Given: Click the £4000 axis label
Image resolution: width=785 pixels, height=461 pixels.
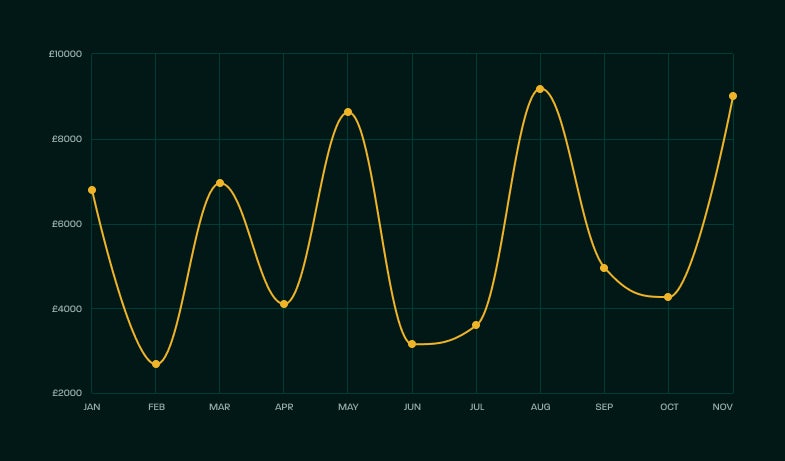Looking at the screenshot, I should click(x=67, y=309).
